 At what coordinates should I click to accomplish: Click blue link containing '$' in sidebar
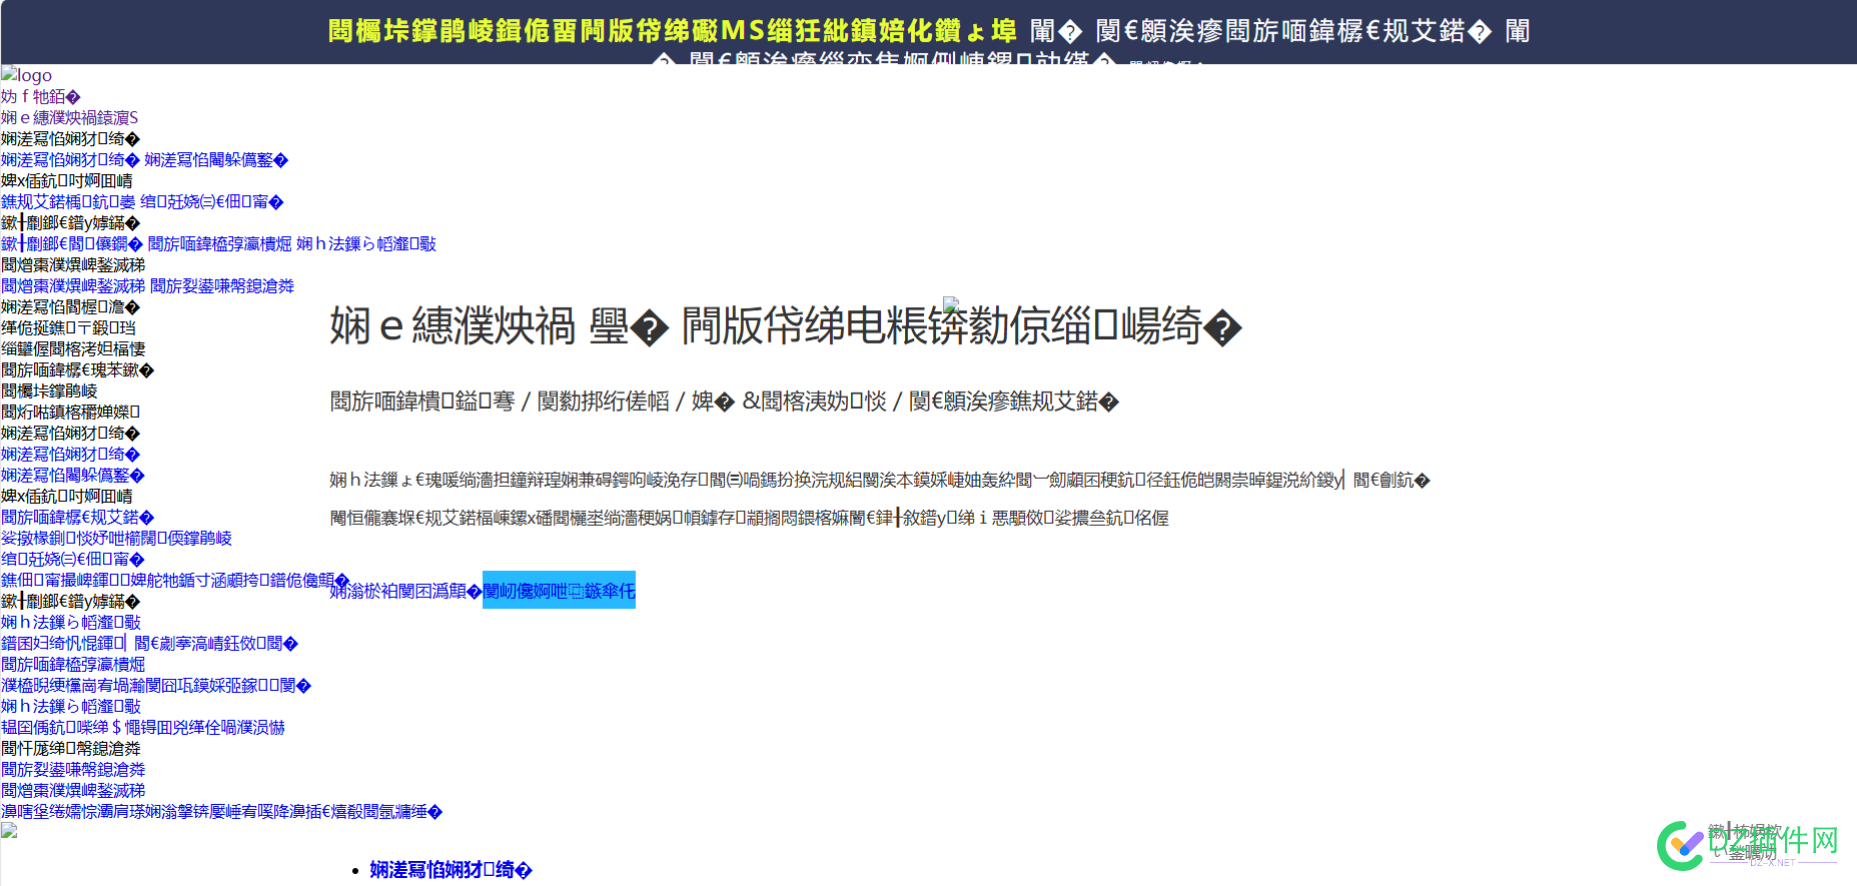143,727
